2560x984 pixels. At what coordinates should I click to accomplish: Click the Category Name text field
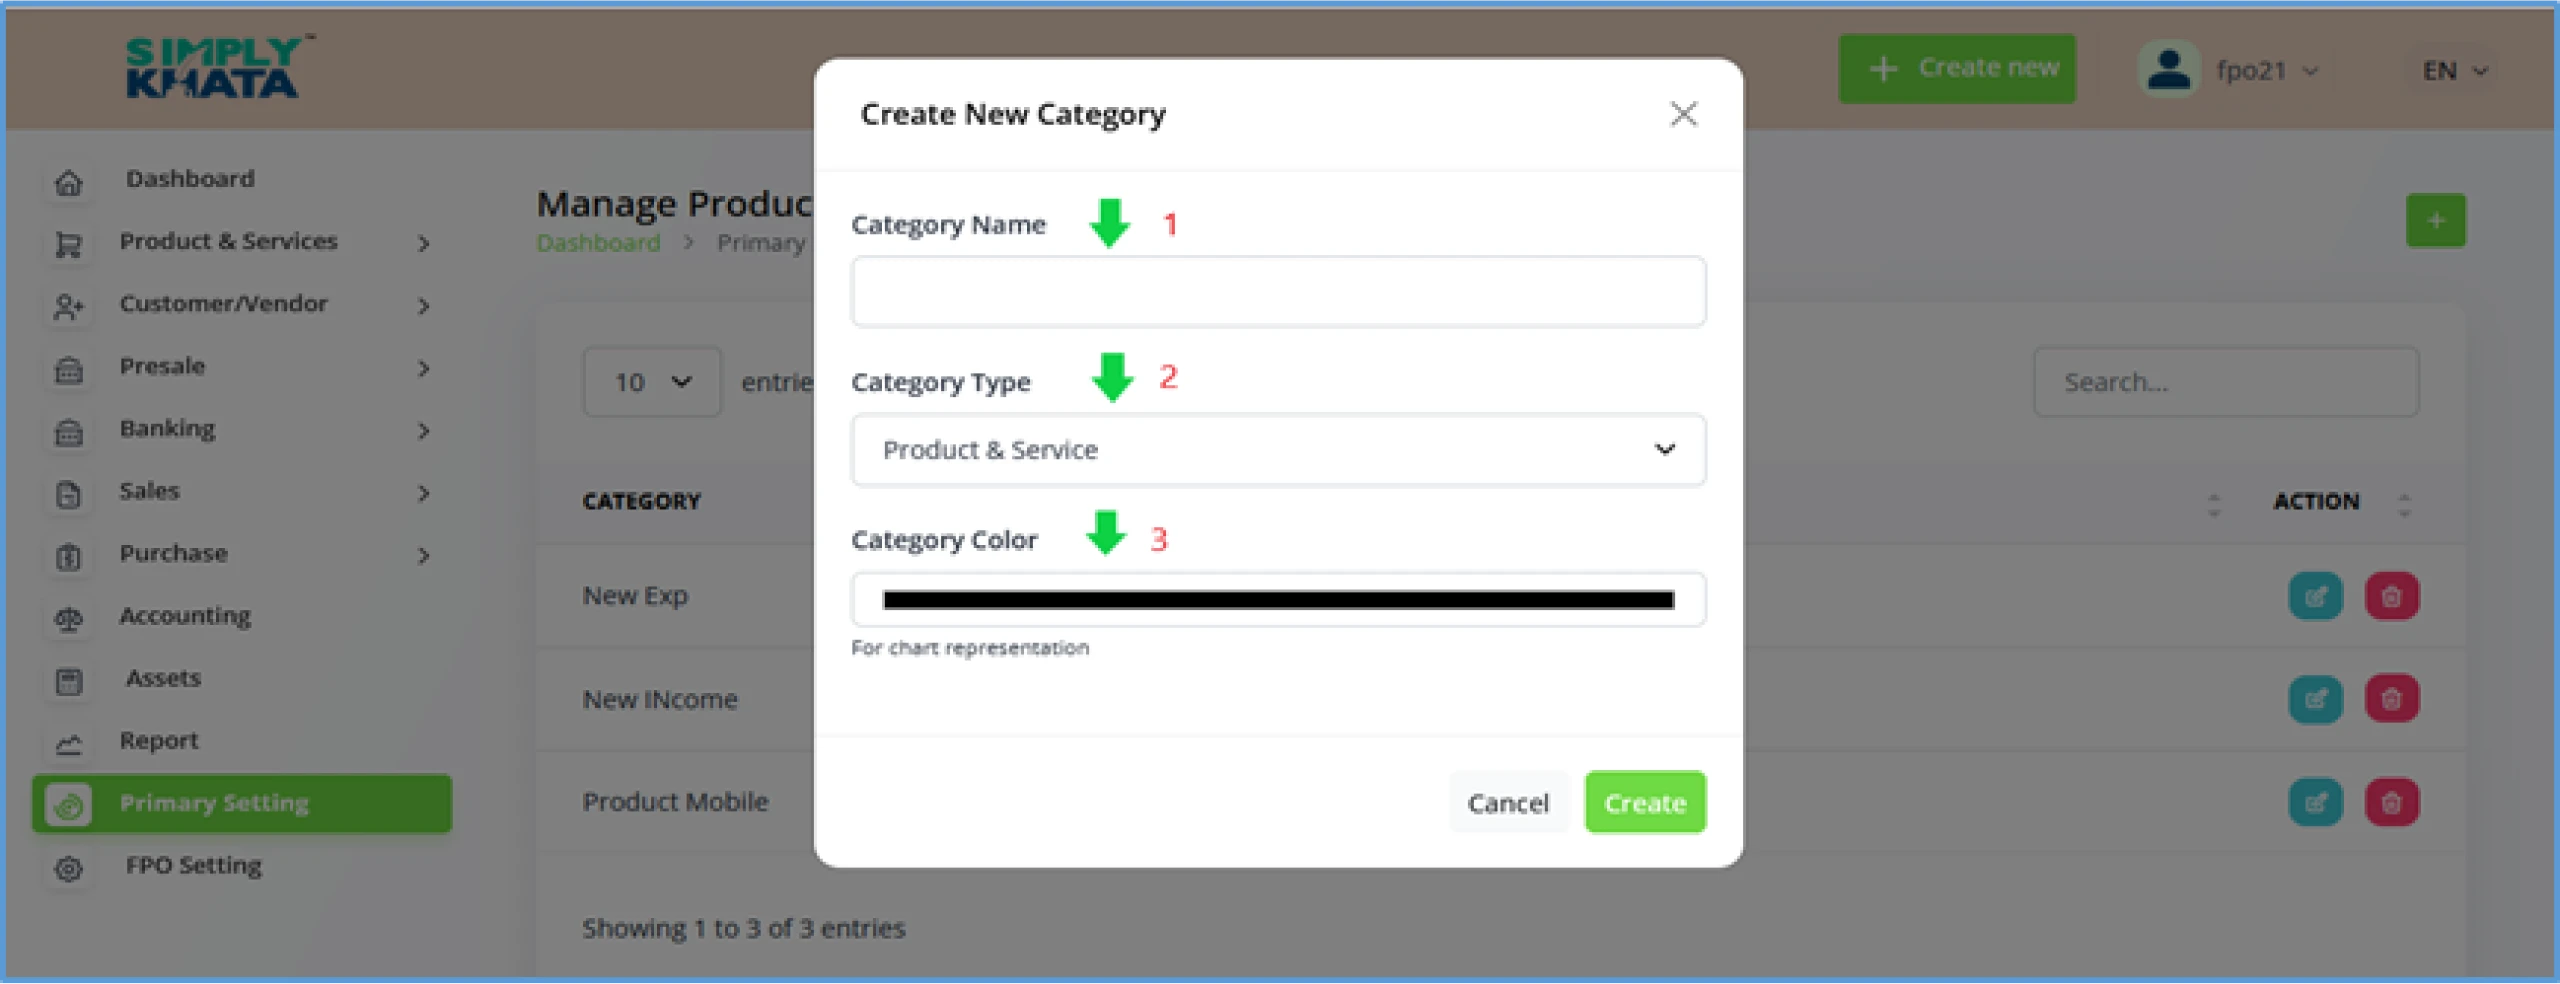1278,292
